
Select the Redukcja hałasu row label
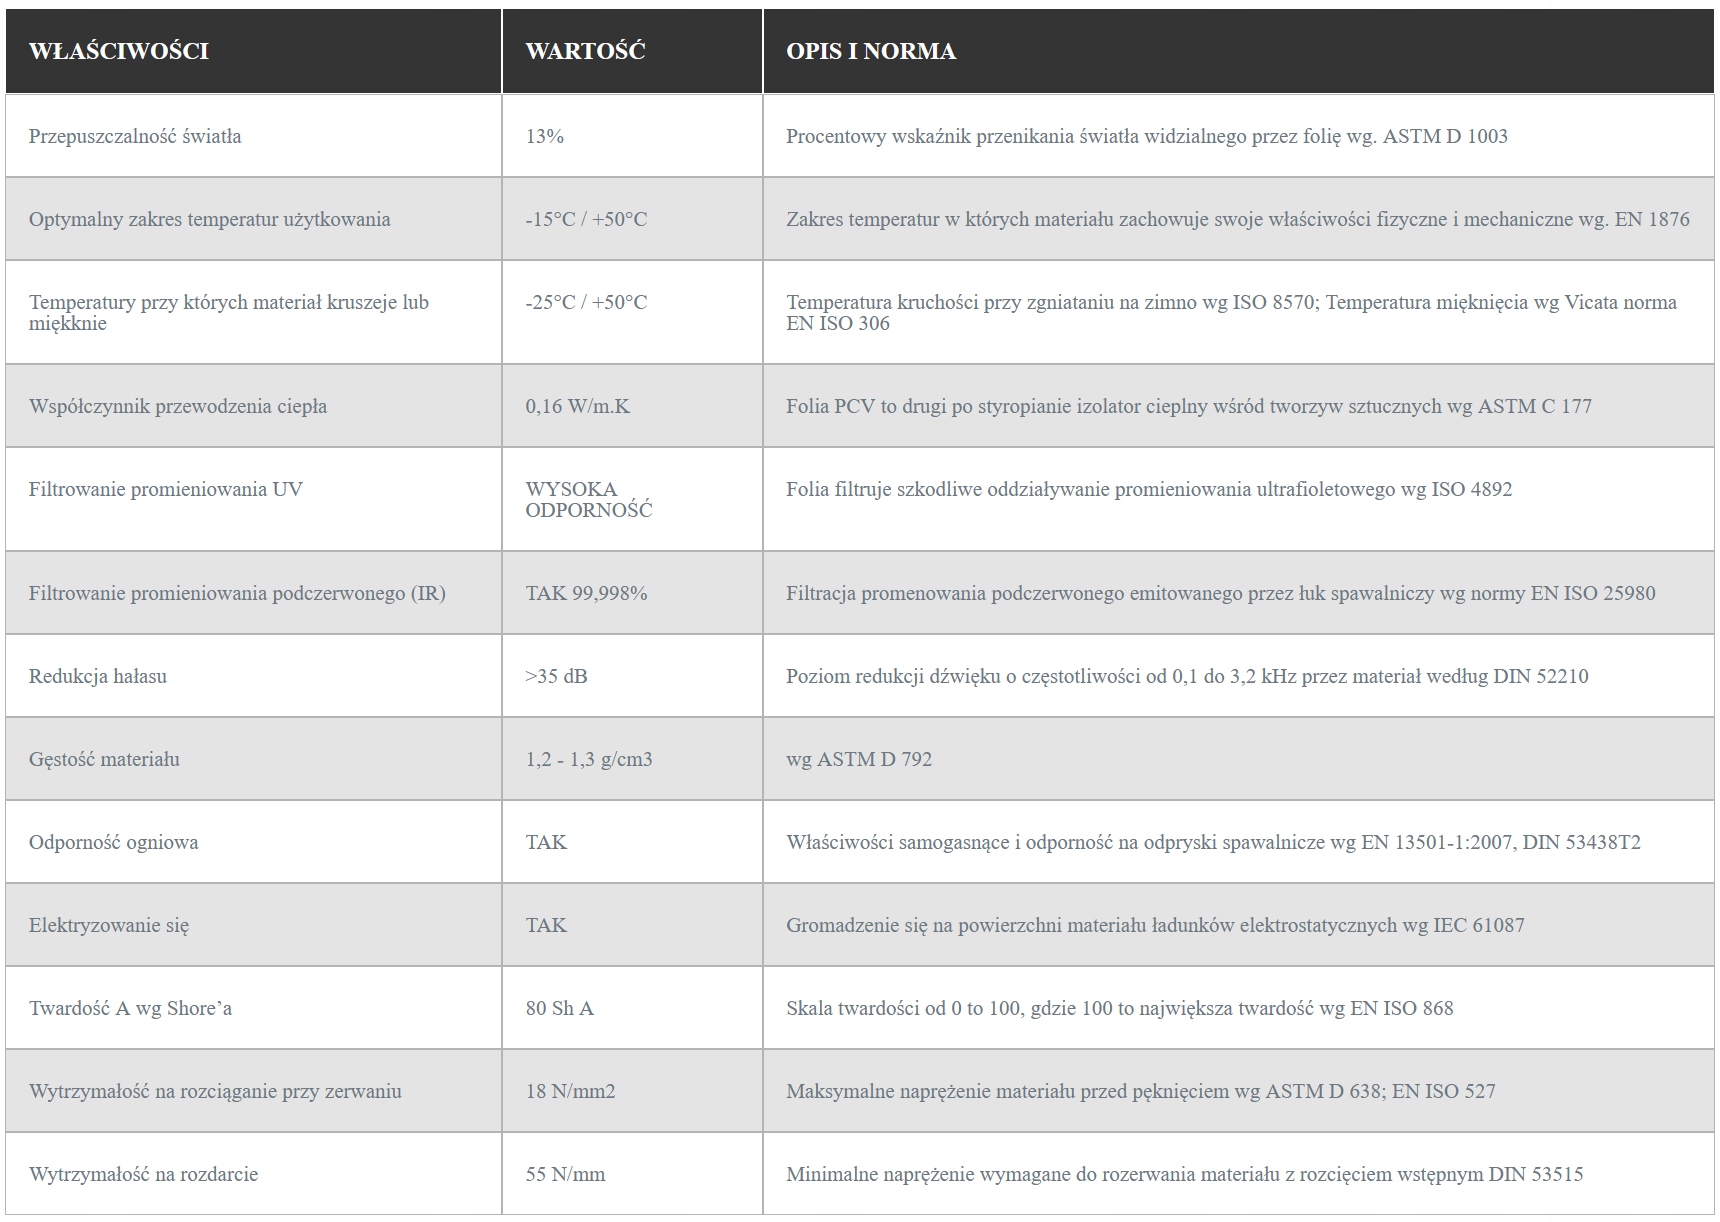(98, 676)
